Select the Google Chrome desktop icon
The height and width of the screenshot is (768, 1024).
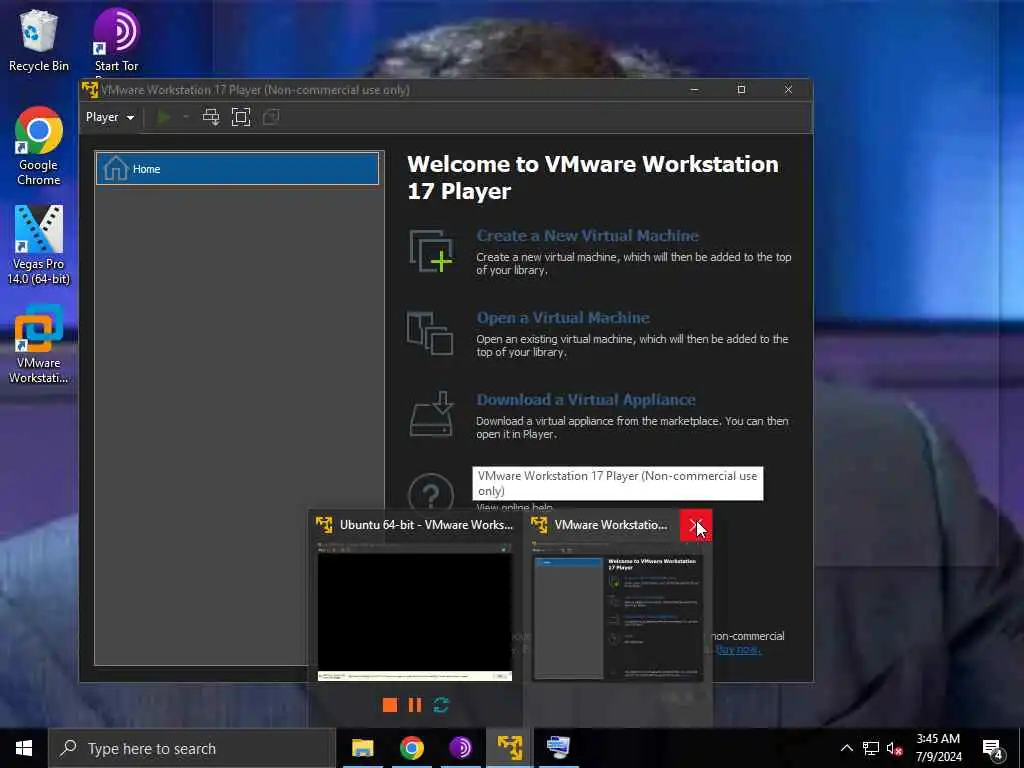pos(39,146)
